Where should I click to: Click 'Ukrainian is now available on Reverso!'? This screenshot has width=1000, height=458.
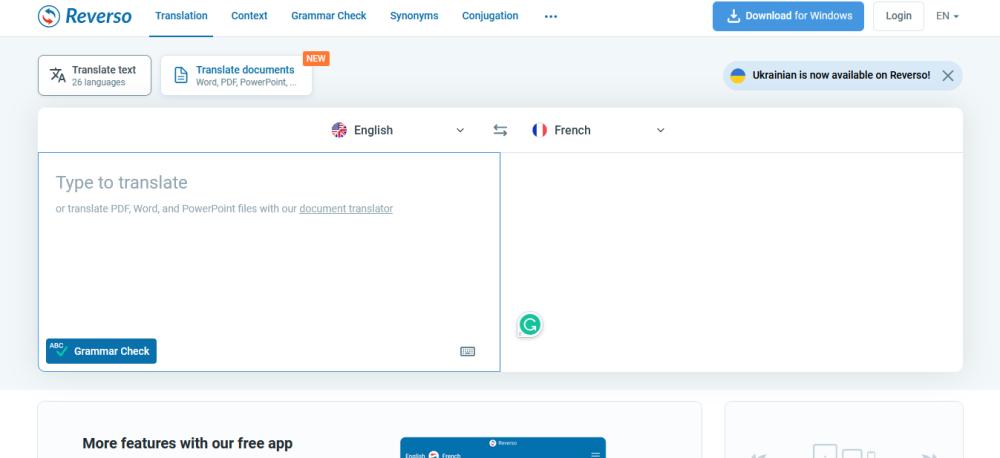(841, 75)
